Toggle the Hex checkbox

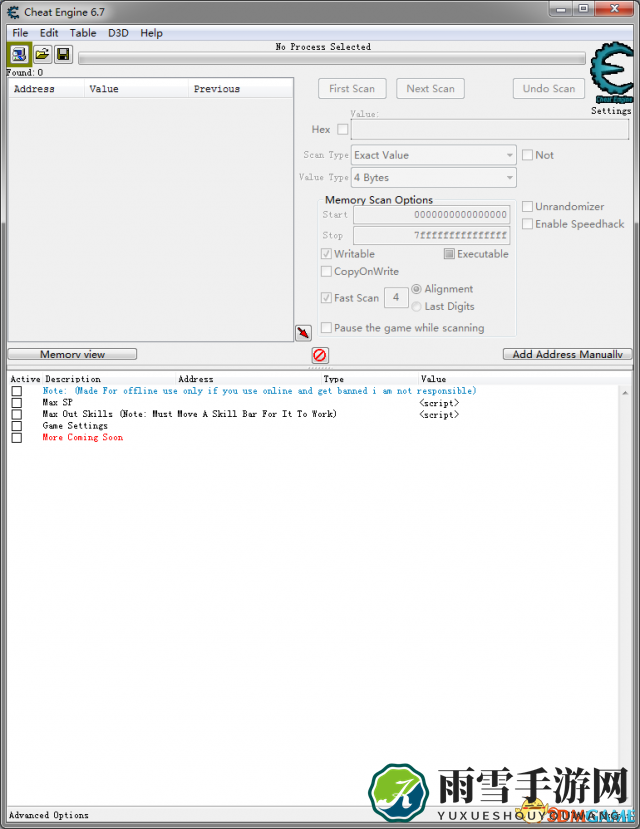click(x=343, y=129)
